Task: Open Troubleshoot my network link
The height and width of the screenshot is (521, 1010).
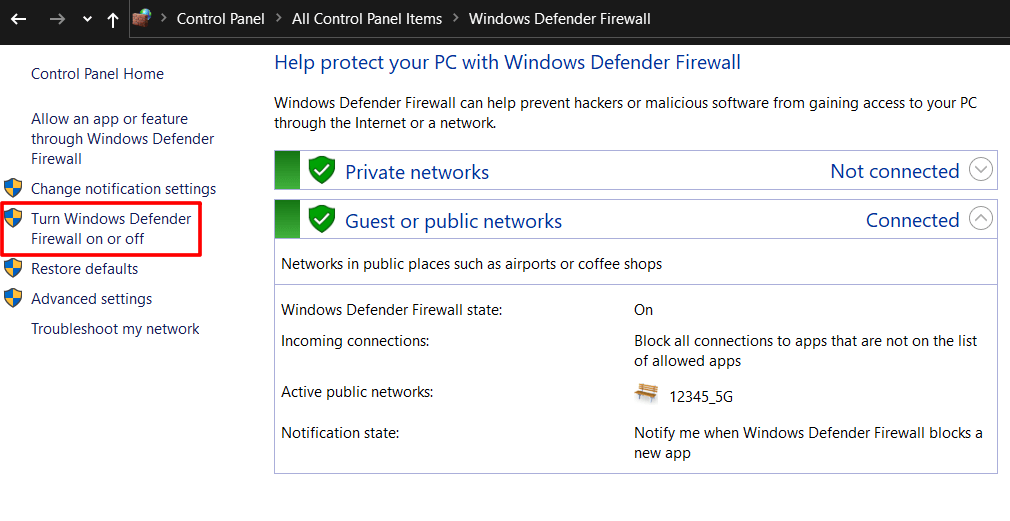Action: pos(115,329)
